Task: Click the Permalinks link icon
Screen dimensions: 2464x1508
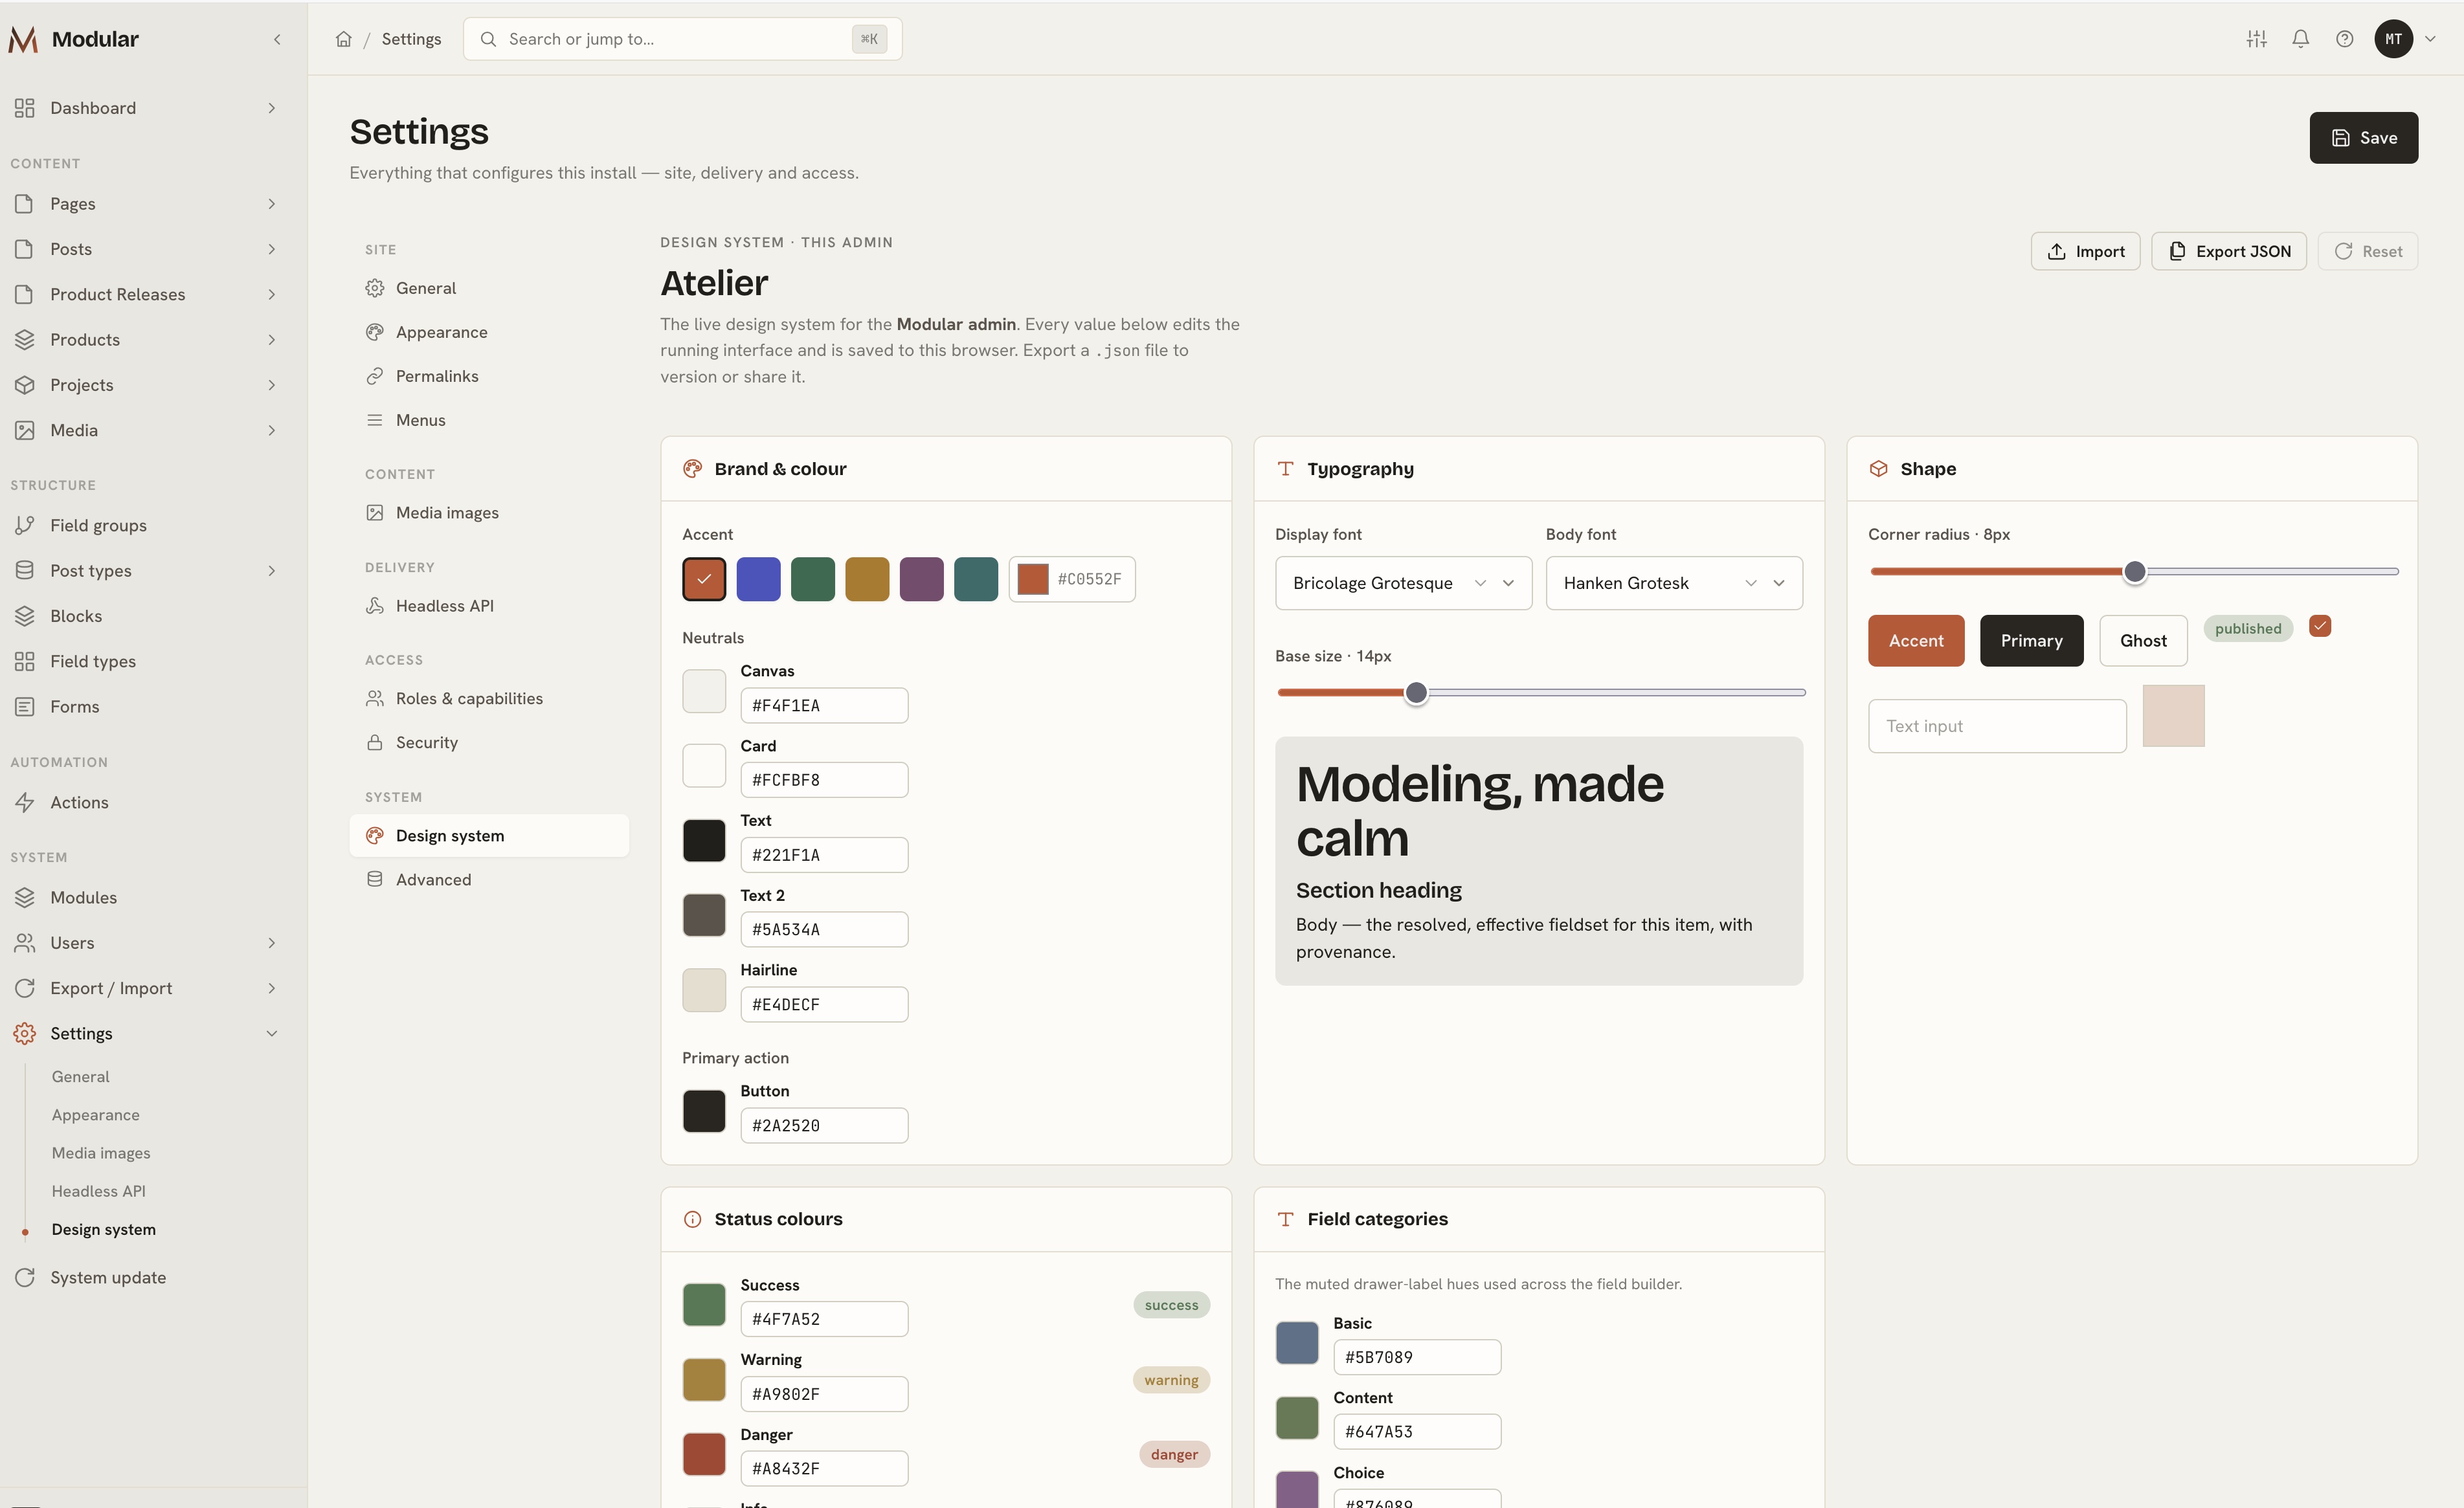Action: coord(375,376)
